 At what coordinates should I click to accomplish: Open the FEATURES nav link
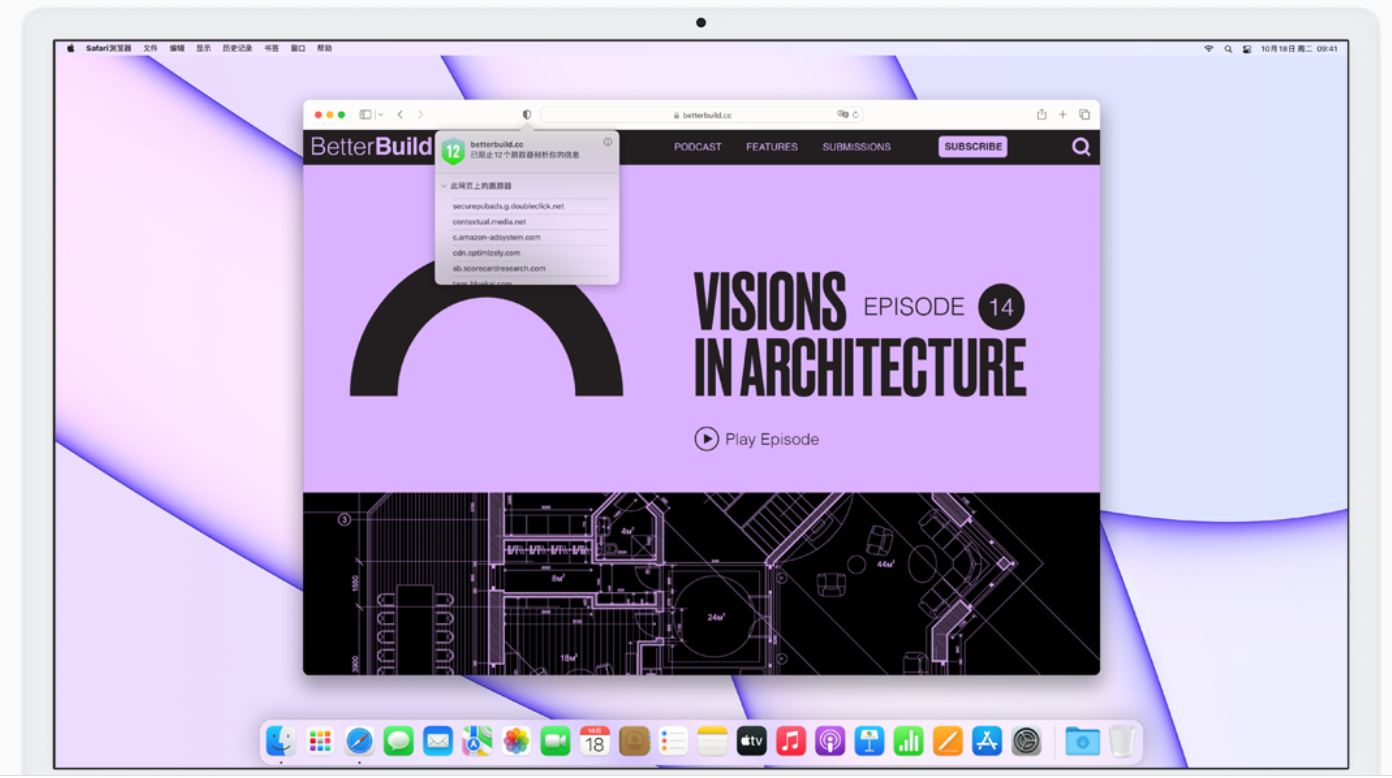[772, 147]
